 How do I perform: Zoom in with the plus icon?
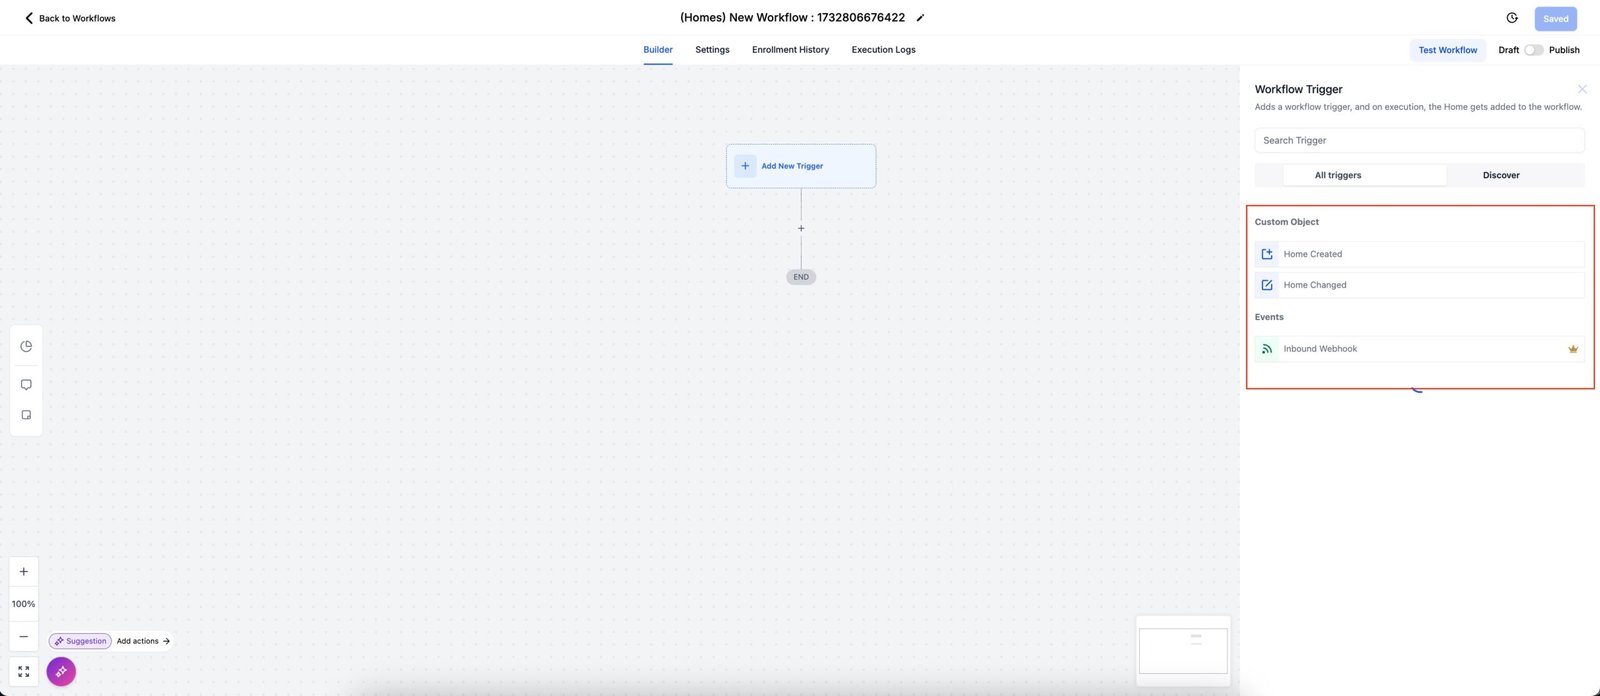pyautogui.click(x=24, y=572)
